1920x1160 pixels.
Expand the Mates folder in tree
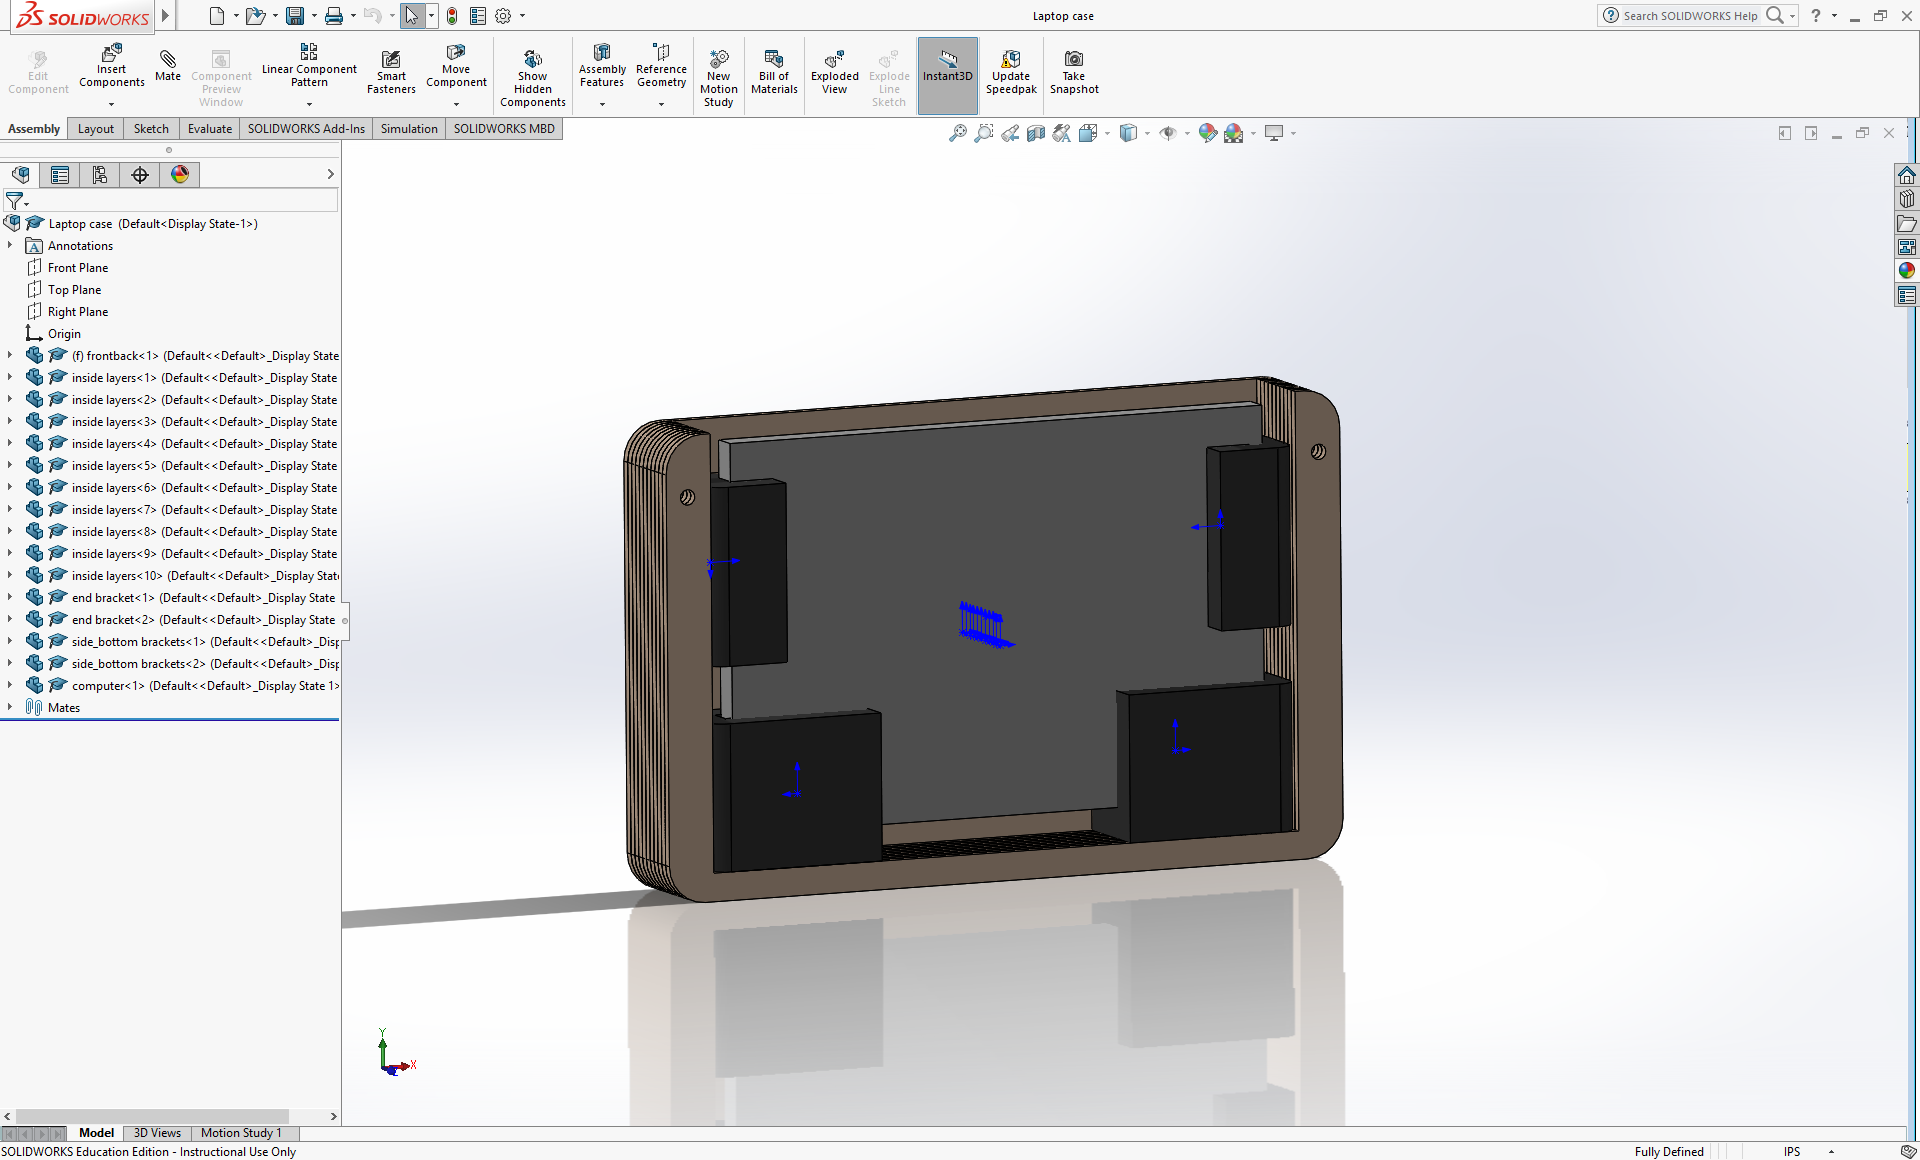(x=10, y=707)
